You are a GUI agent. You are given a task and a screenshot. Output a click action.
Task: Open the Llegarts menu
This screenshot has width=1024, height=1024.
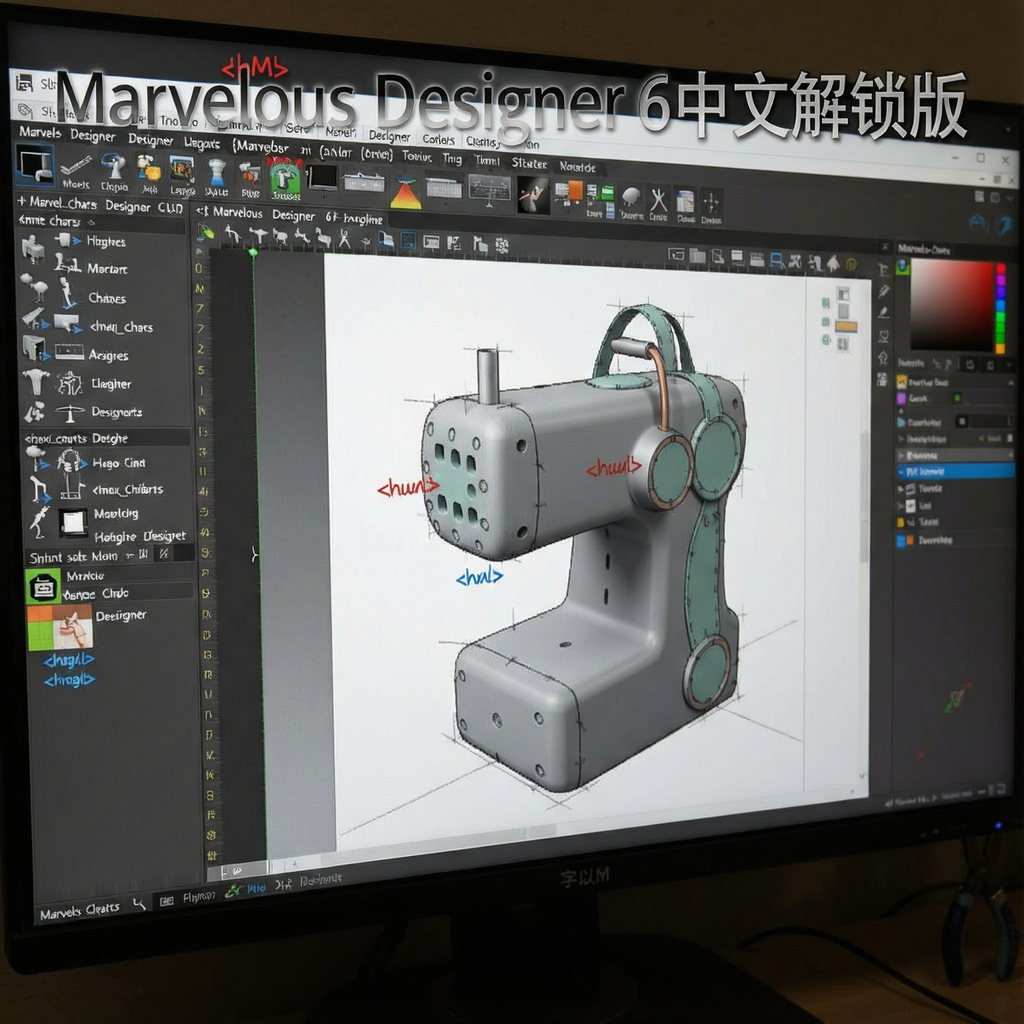point(202,142)
